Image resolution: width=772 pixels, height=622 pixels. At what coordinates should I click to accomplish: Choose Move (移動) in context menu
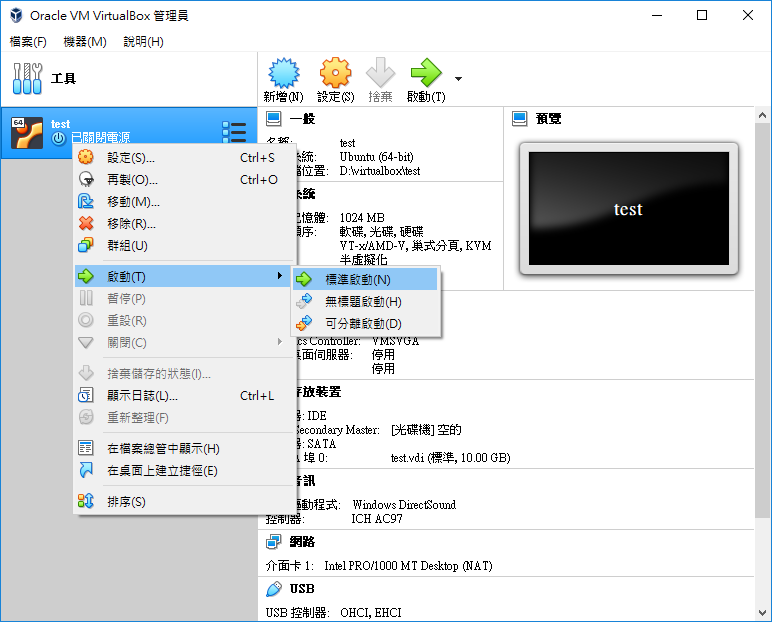[186, 201]
